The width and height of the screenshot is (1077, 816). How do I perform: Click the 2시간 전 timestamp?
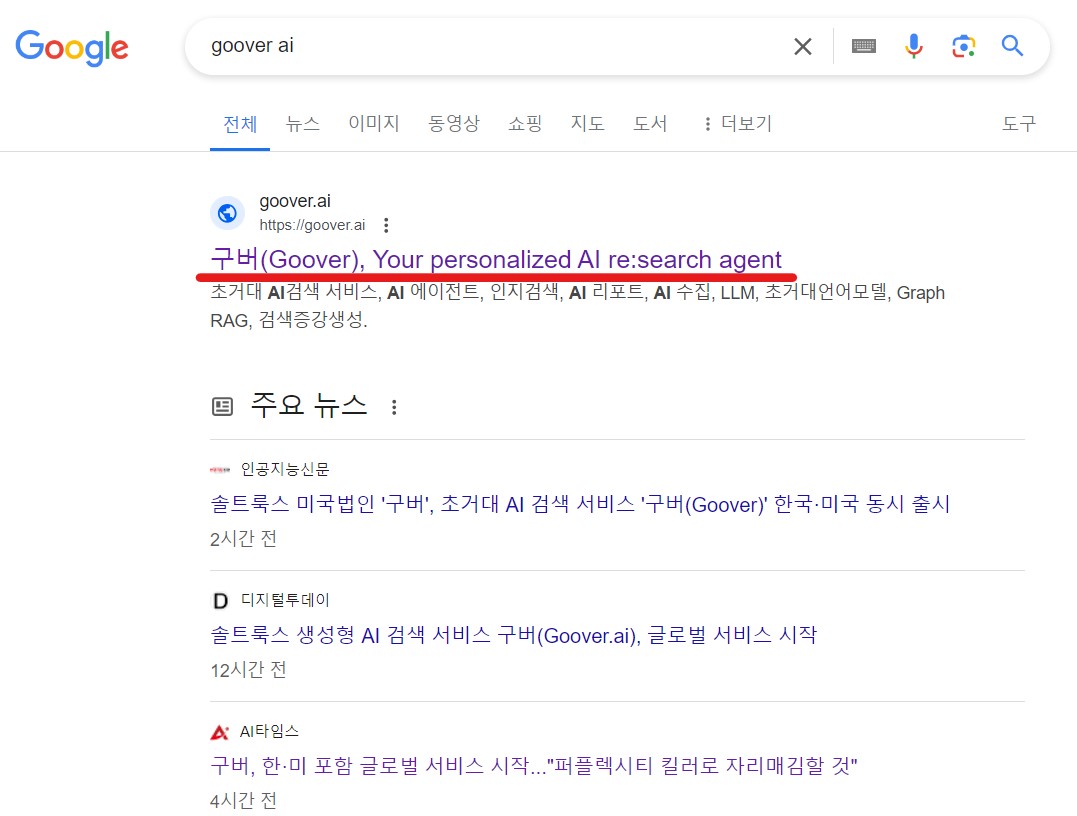click(243, 539)
